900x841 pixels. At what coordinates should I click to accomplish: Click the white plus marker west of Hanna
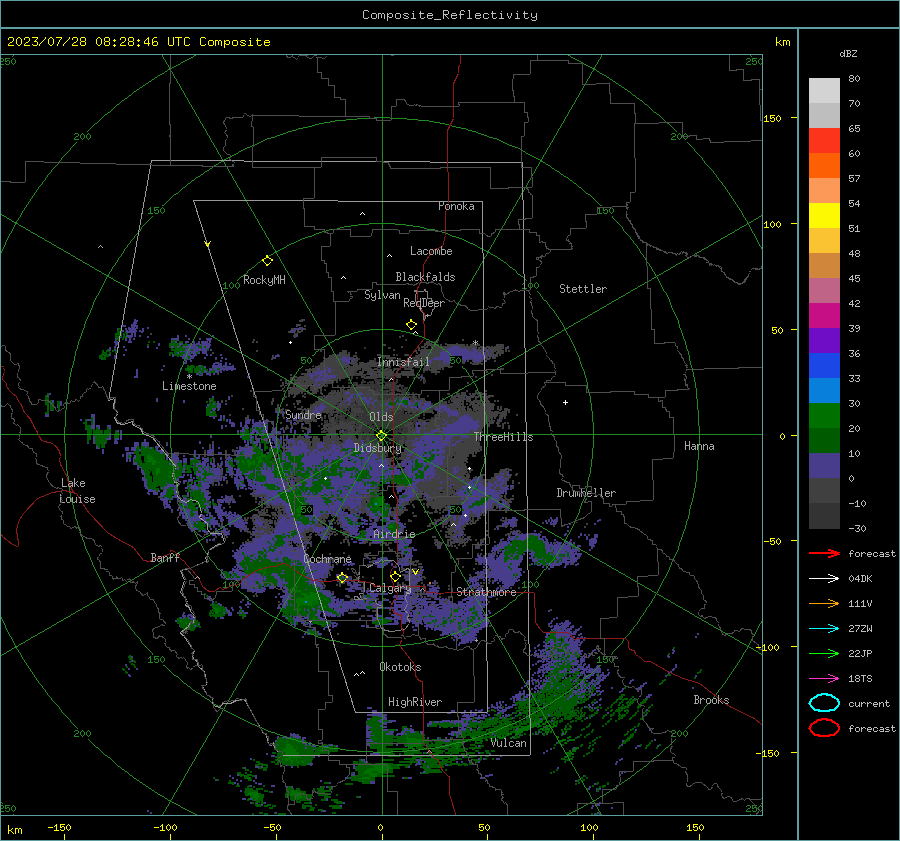[565, 402]
